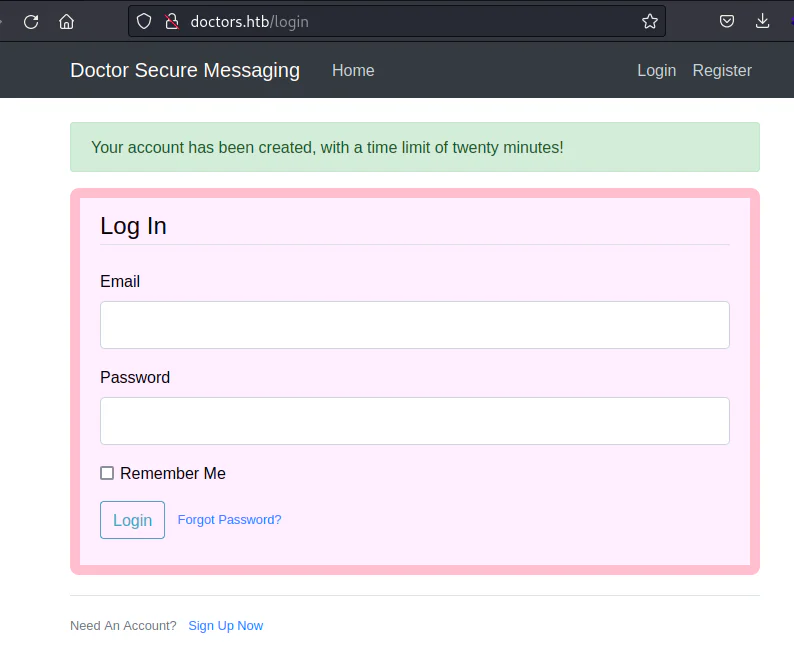
Task: Reload the page with the refresh icon
Action: click(31, 22)
